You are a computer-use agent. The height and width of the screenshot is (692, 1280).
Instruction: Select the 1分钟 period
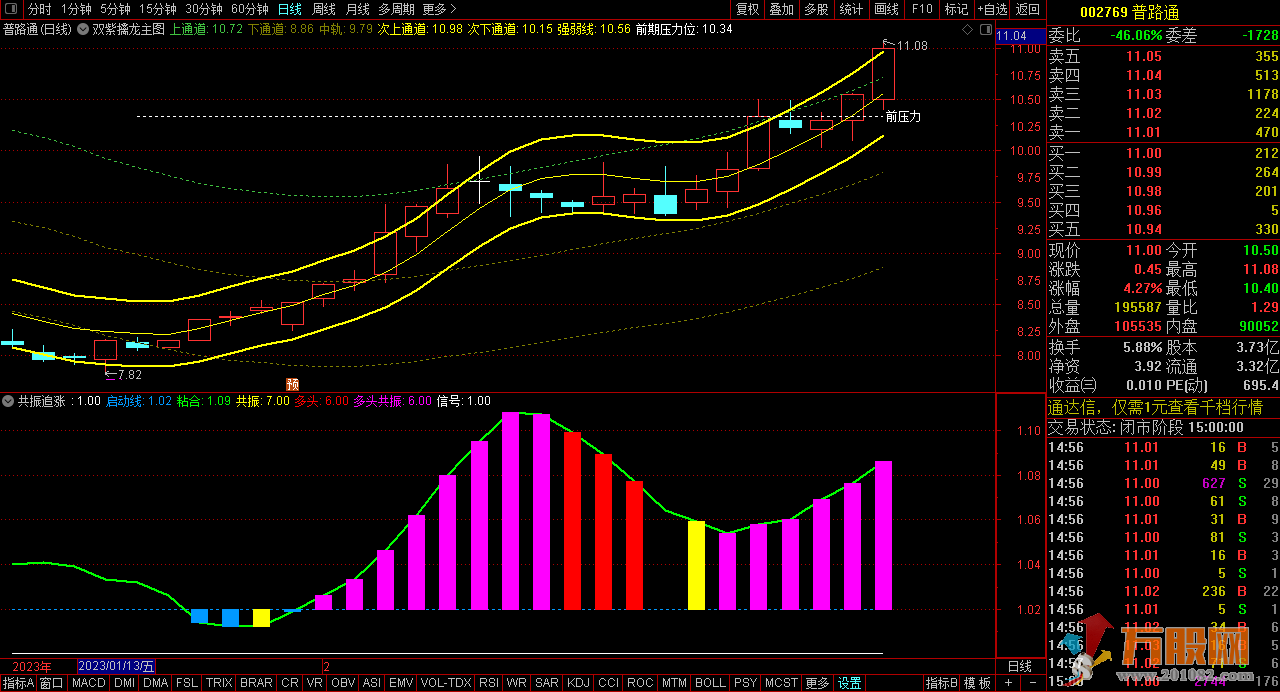point(76,9)
